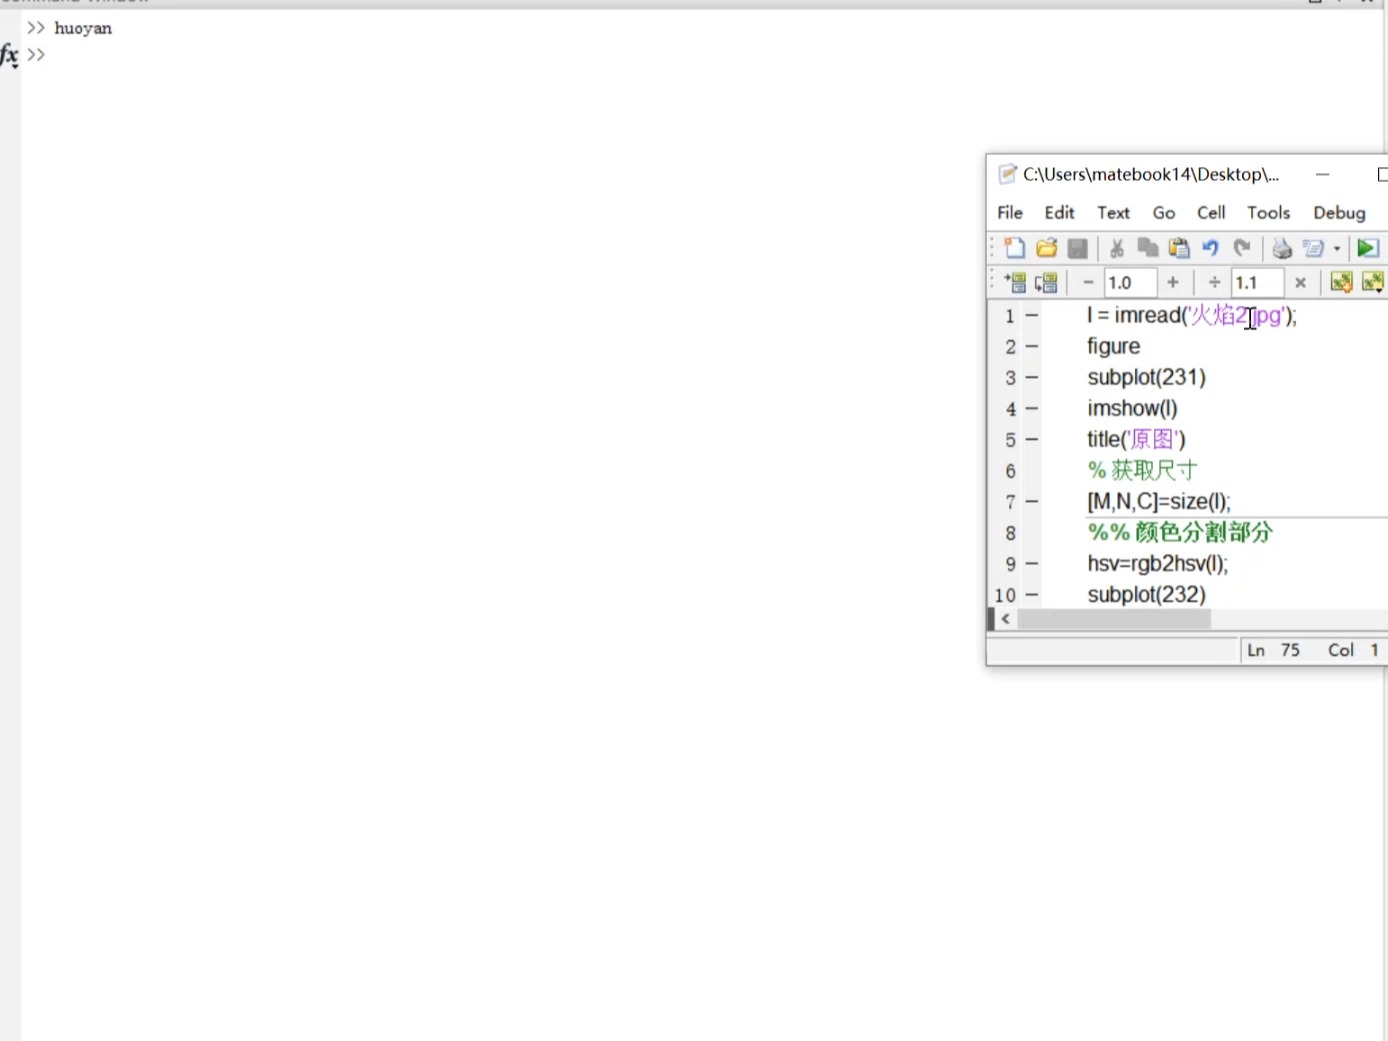The height and width of the screenshot is (1041, 1388).
Task: Paste clipboard in editor toolbar
Action: (1179, 248)
